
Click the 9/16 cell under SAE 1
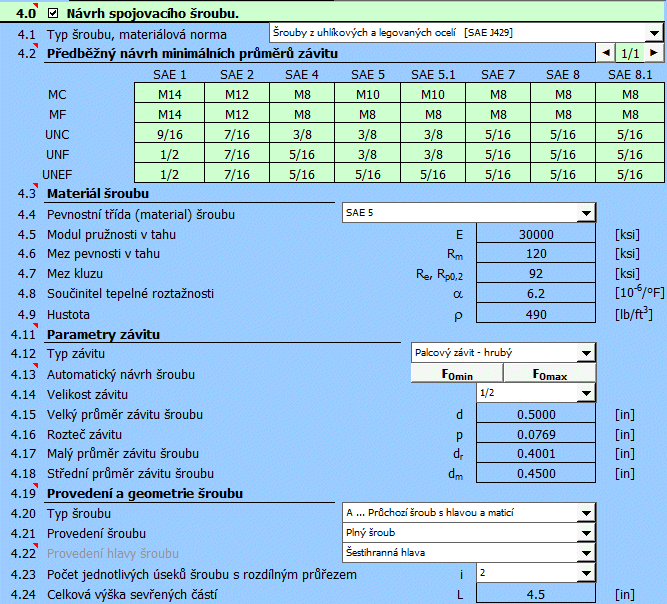169,135
